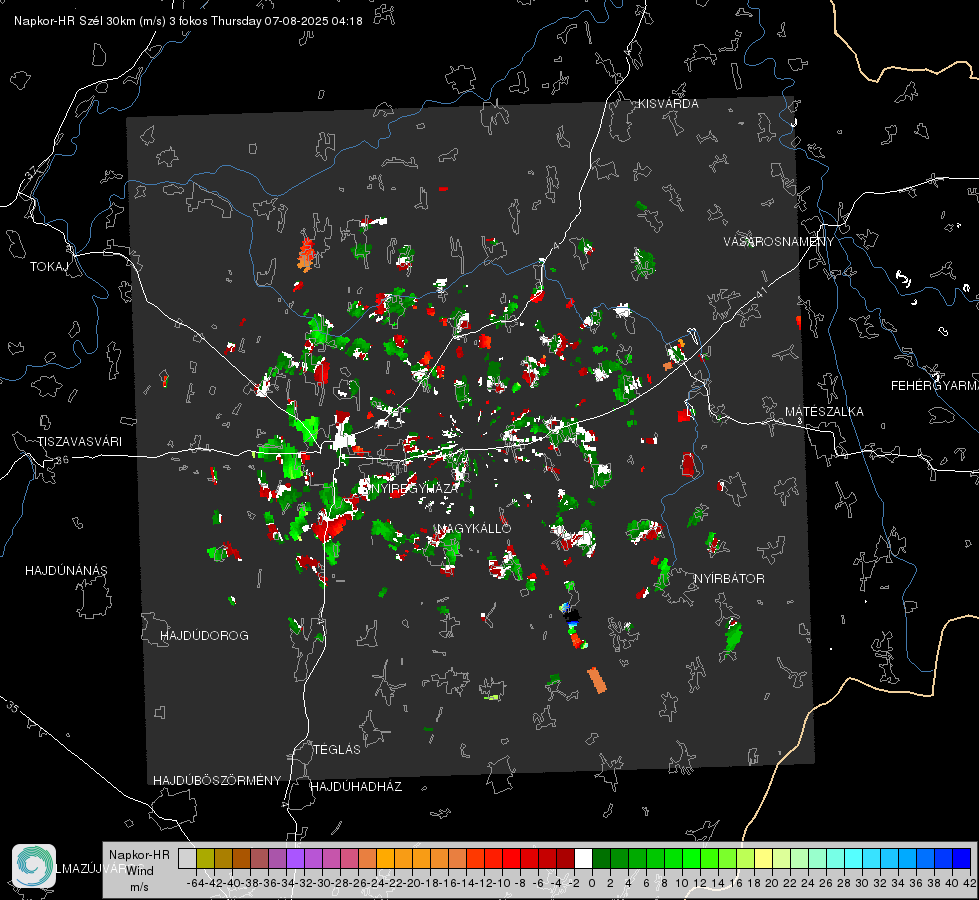Click the dark green legend swatch between 0 and 2
This screenshot has width=979, height=900.
pyautogui.click(x=601, y=859)
